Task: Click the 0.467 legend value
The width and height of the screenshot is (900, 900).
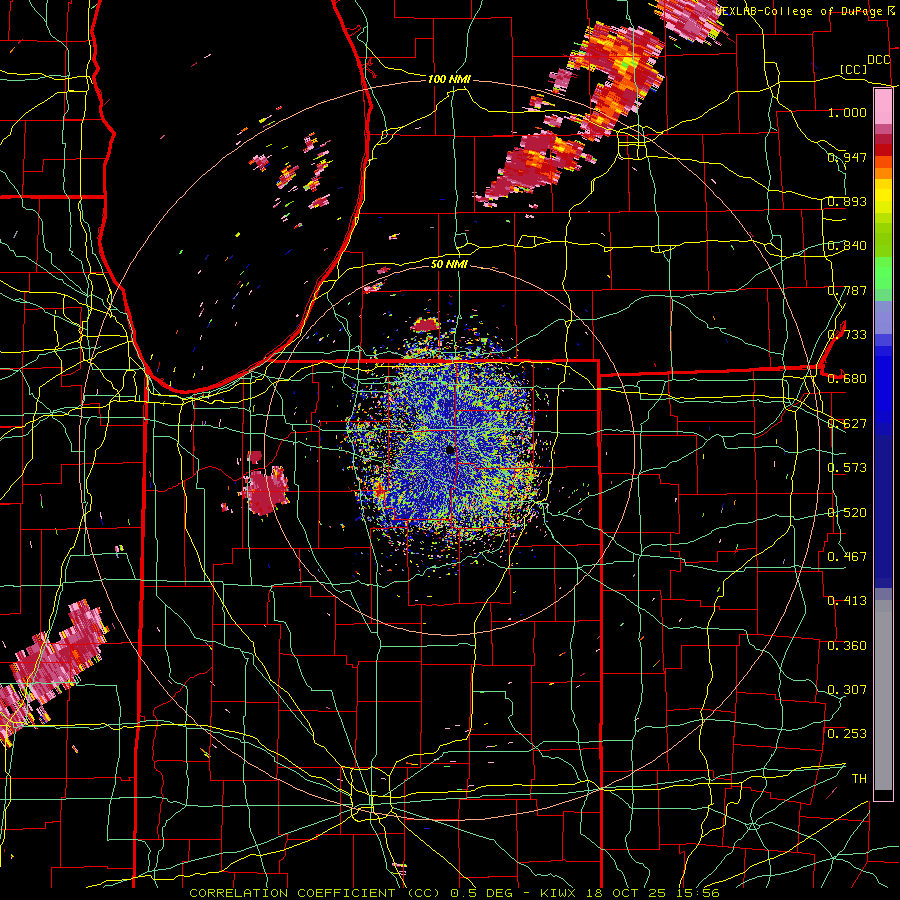Action: tap(847, 557)
